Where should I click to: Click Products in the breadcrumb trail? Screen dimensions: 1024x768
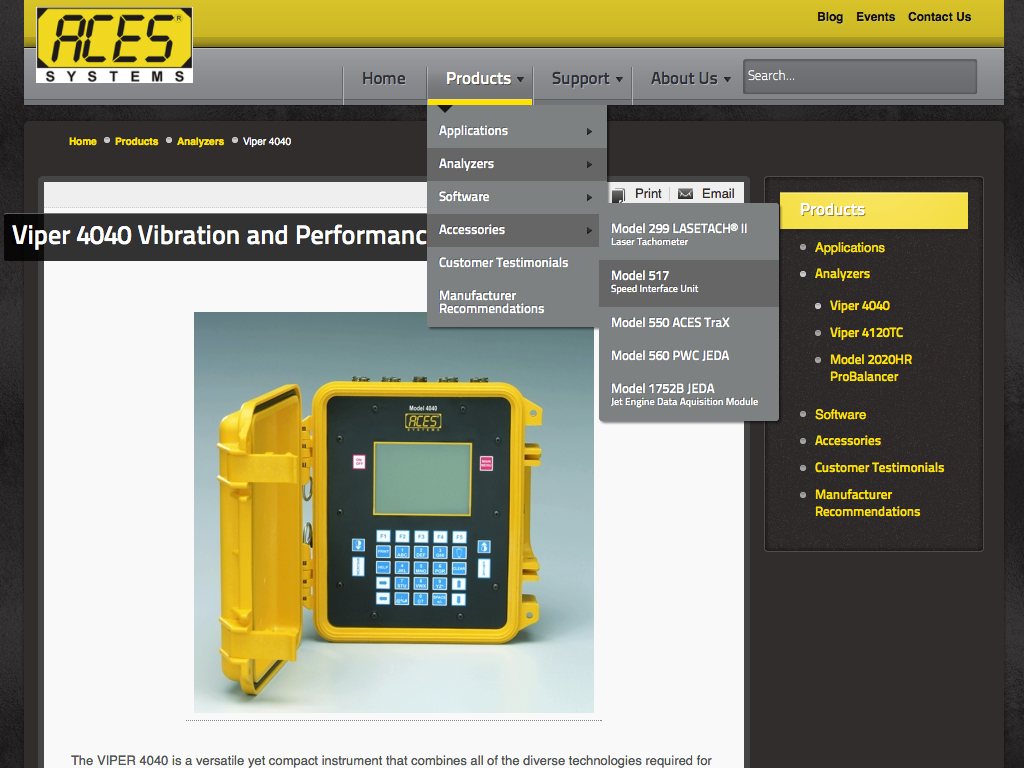click(x=136, y=141)
